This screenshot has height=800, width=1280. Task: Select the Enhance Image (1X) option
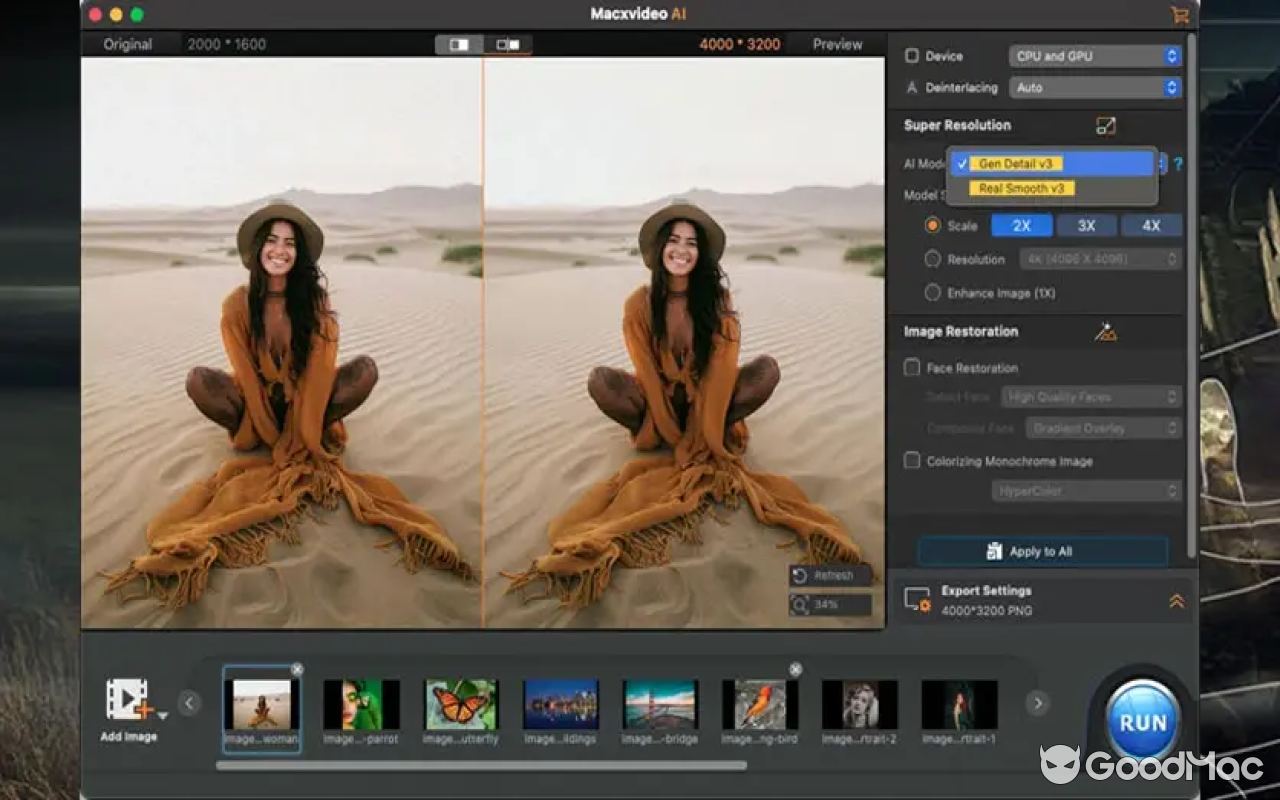(x=932, y=293)
